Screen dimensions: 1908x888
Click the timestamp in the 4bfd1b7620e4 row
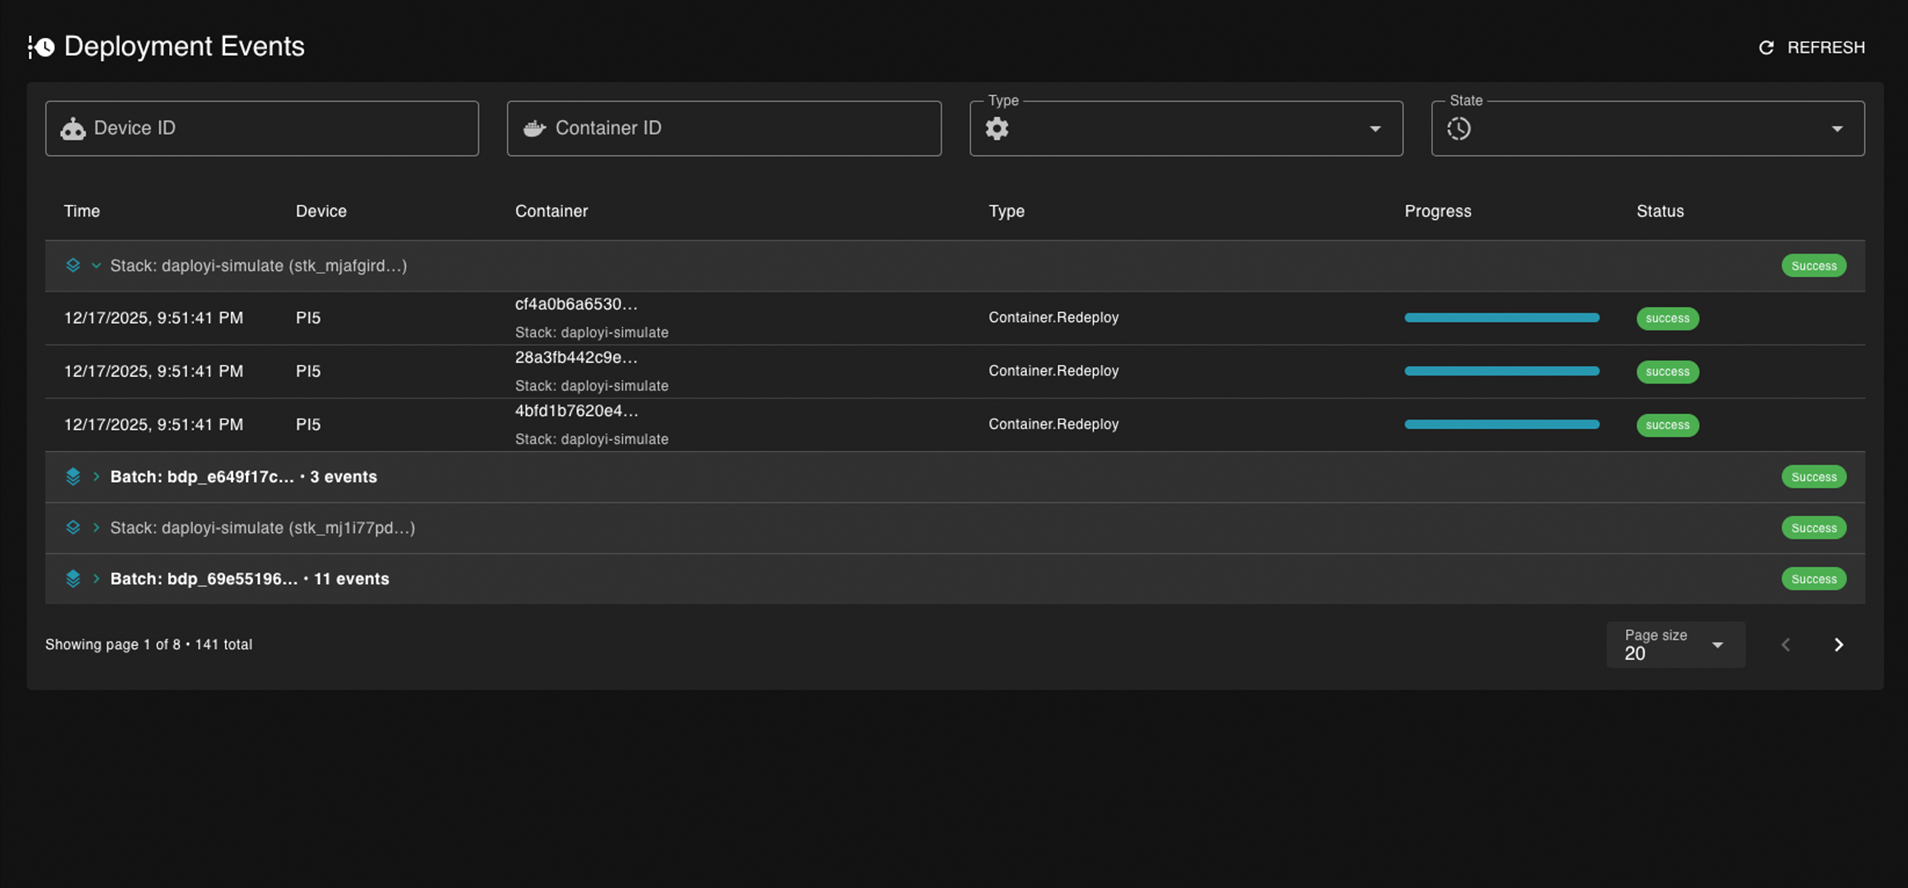pos(153,425)
